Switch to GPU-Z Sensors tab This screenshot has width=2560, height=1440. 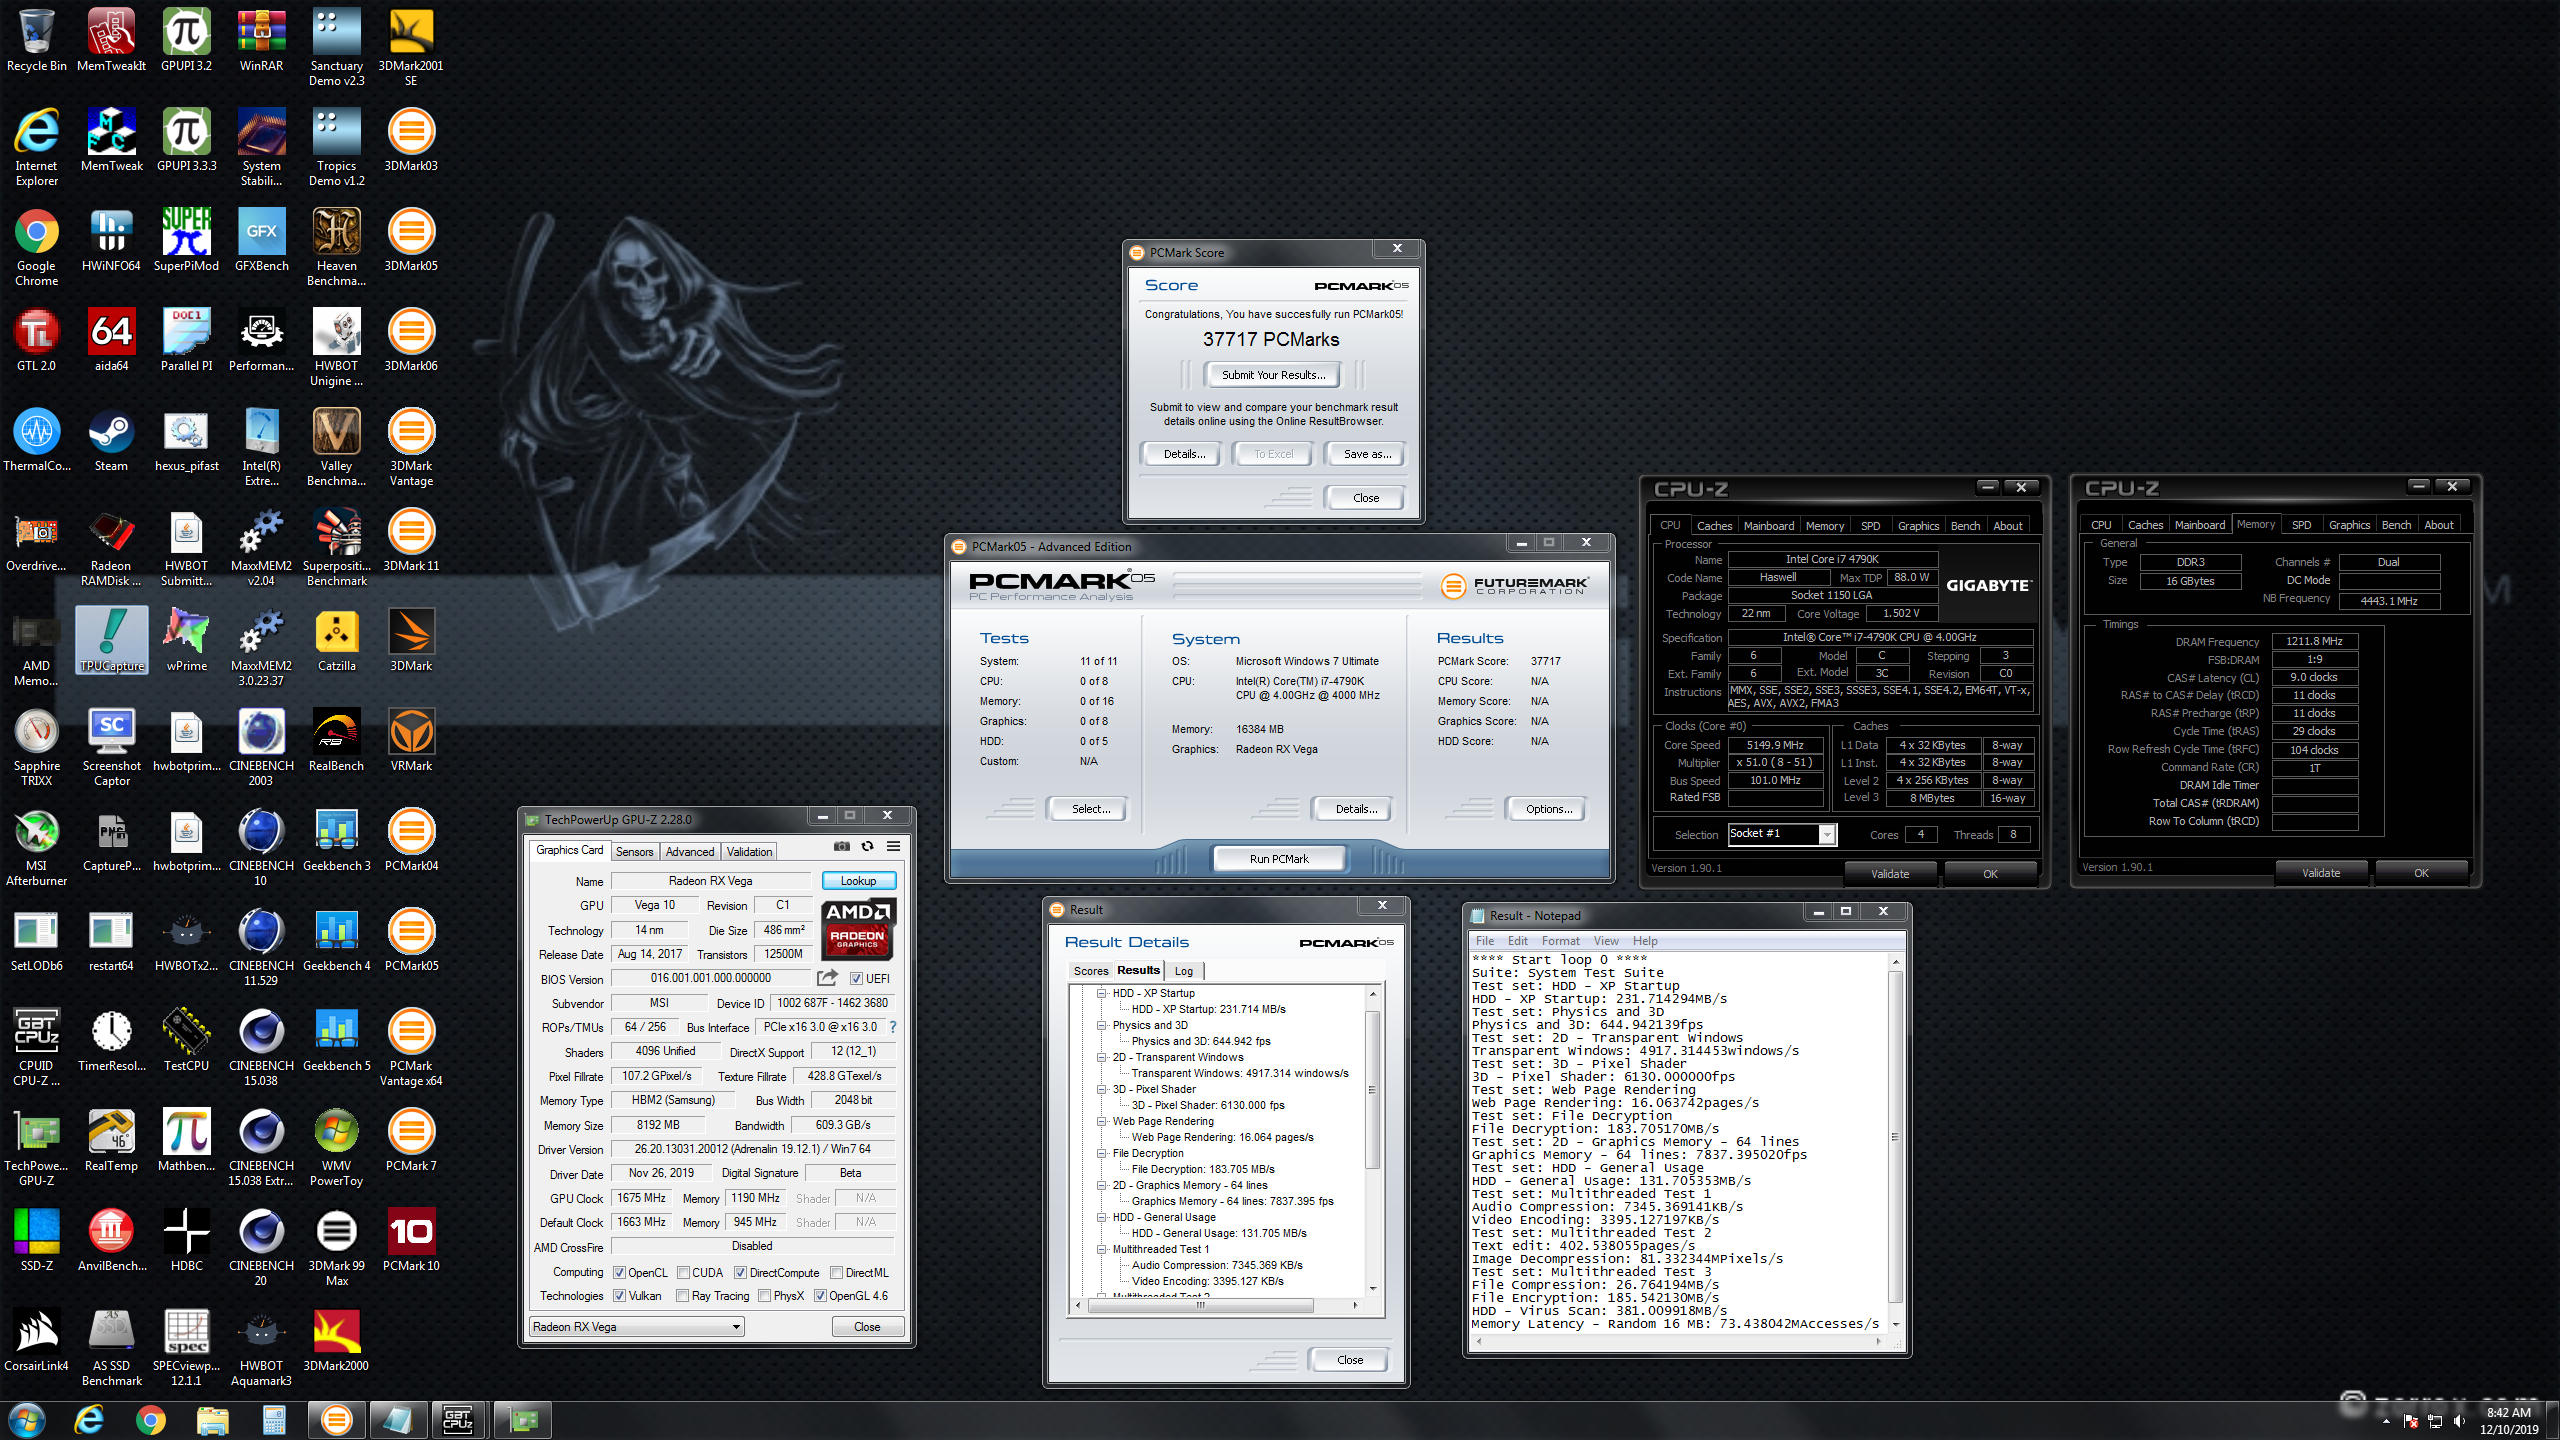click(634, 852)
